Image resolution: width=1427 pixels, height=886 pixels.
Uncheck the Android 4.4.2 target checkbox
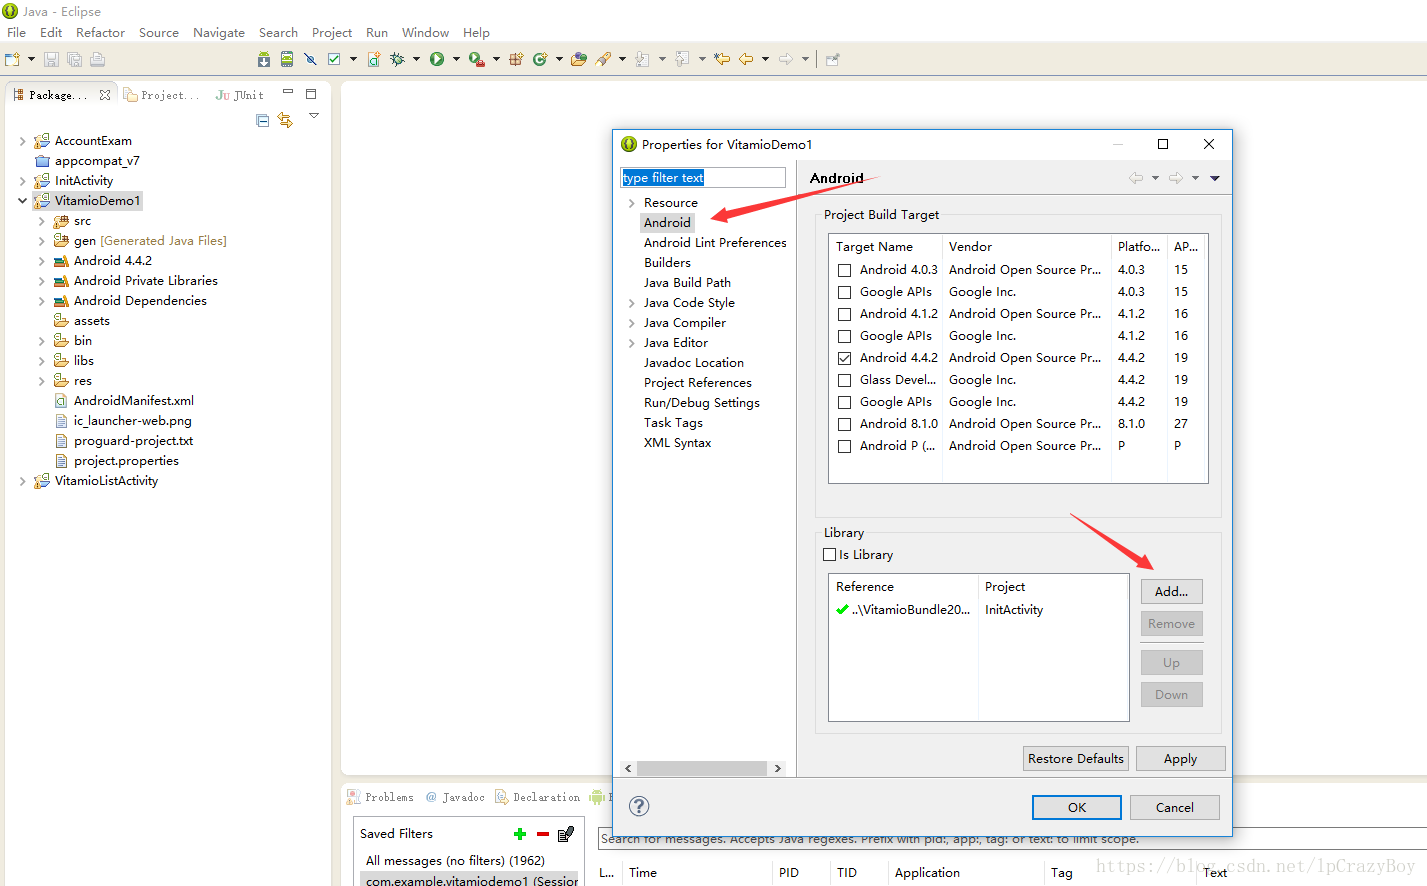845,358
